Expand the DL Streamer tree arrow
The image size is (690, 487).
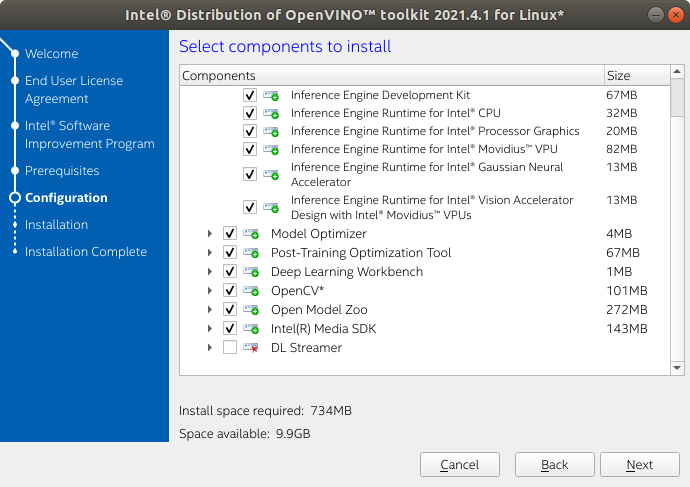(x=210, y=348)
